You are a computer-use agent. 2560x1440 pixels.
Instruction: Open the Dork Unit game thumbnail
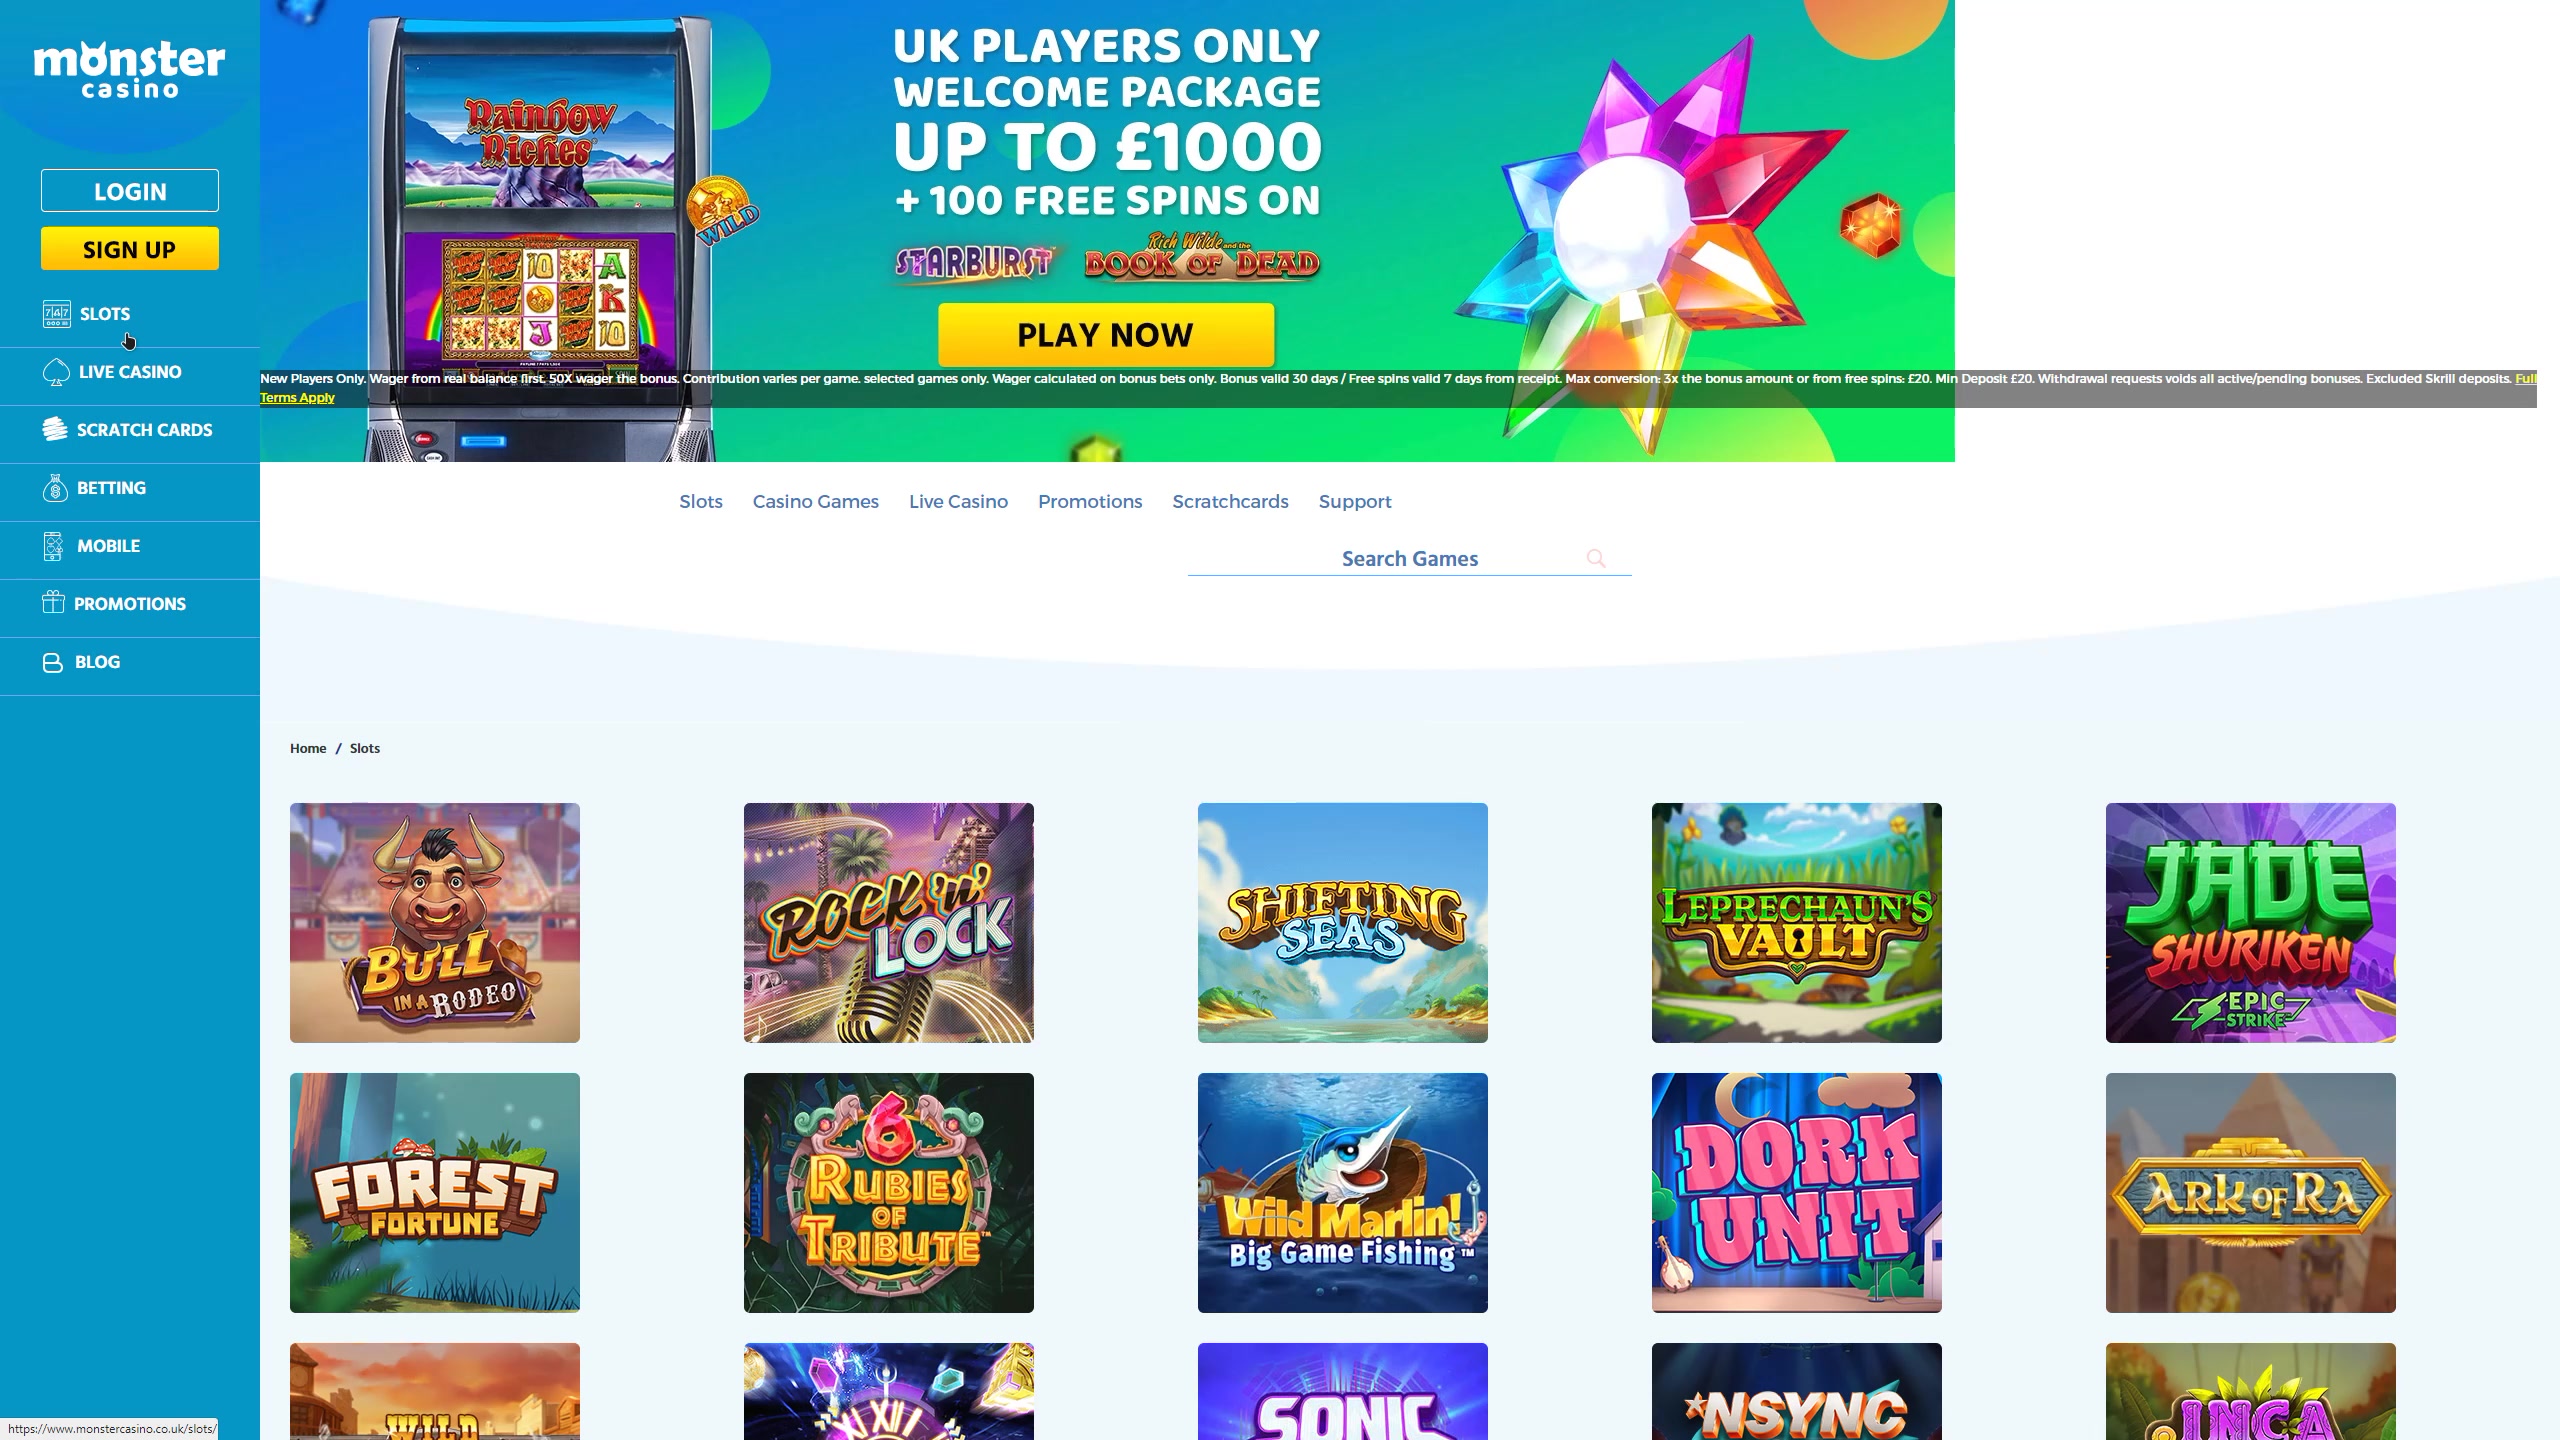(1797, 1193)
